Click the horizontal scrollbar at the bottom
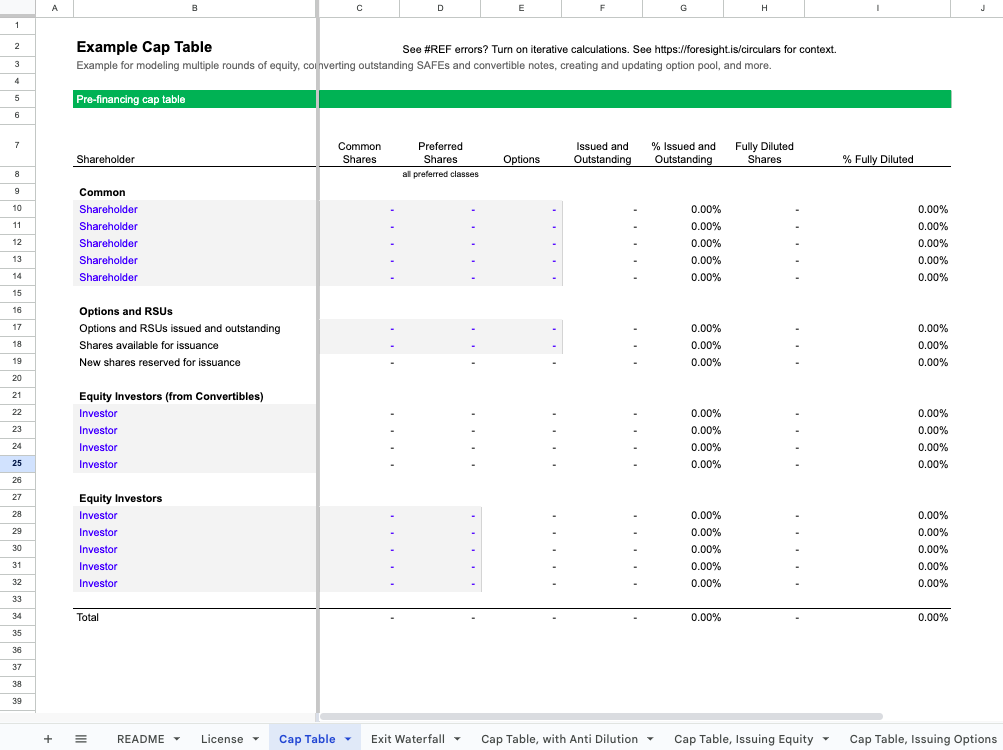This screenshot has height=750, width=1003. click(x=601, y=716)
